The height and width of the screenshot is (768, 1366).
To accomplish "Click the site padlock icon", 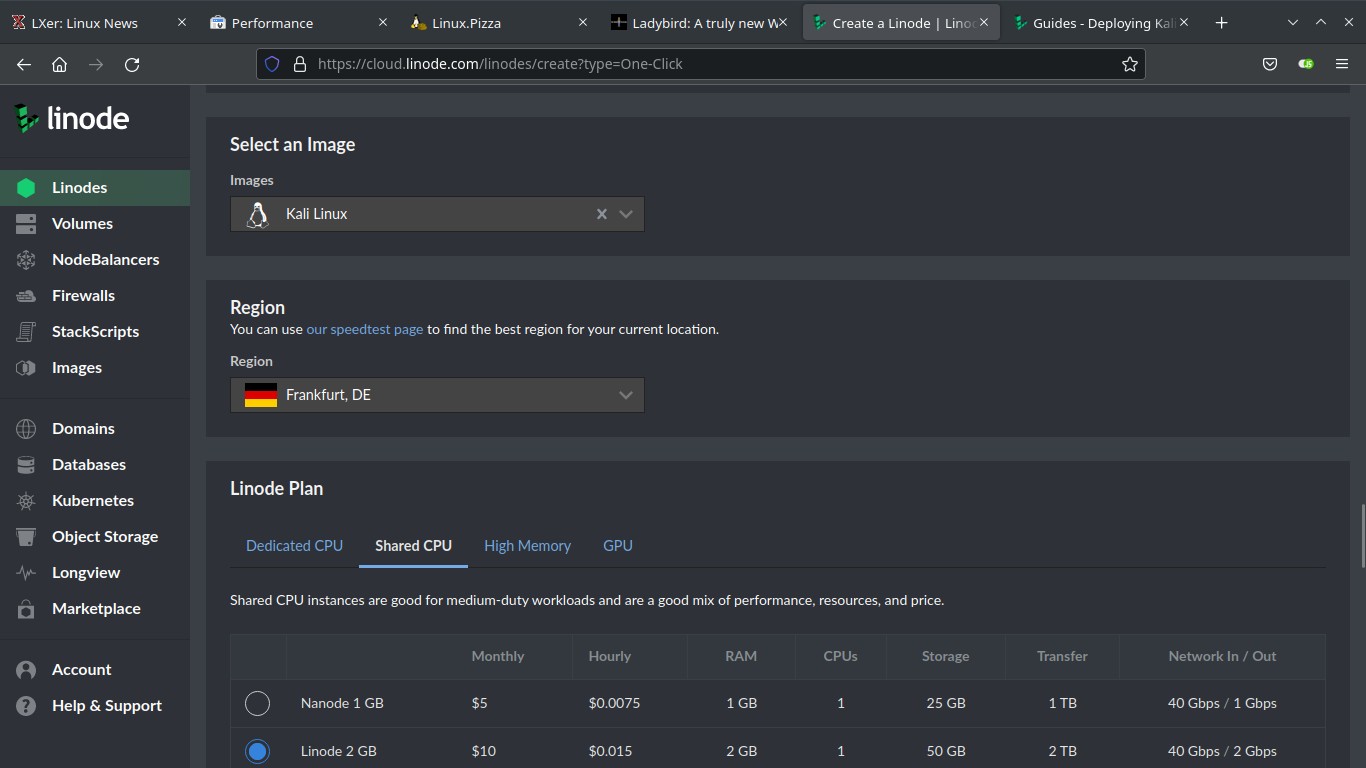I will tap(299, 64).
